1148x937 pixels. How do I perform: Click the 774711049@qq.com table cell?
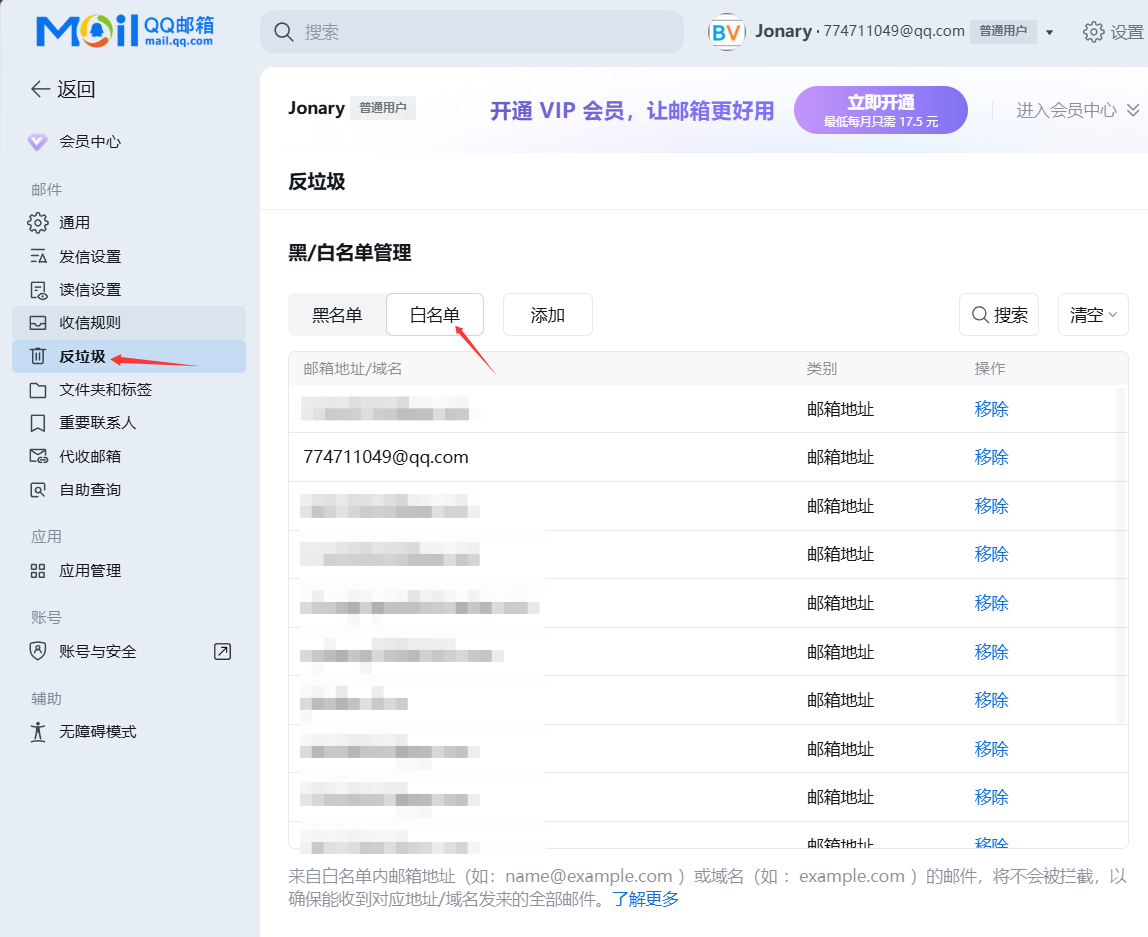(386, 458)
